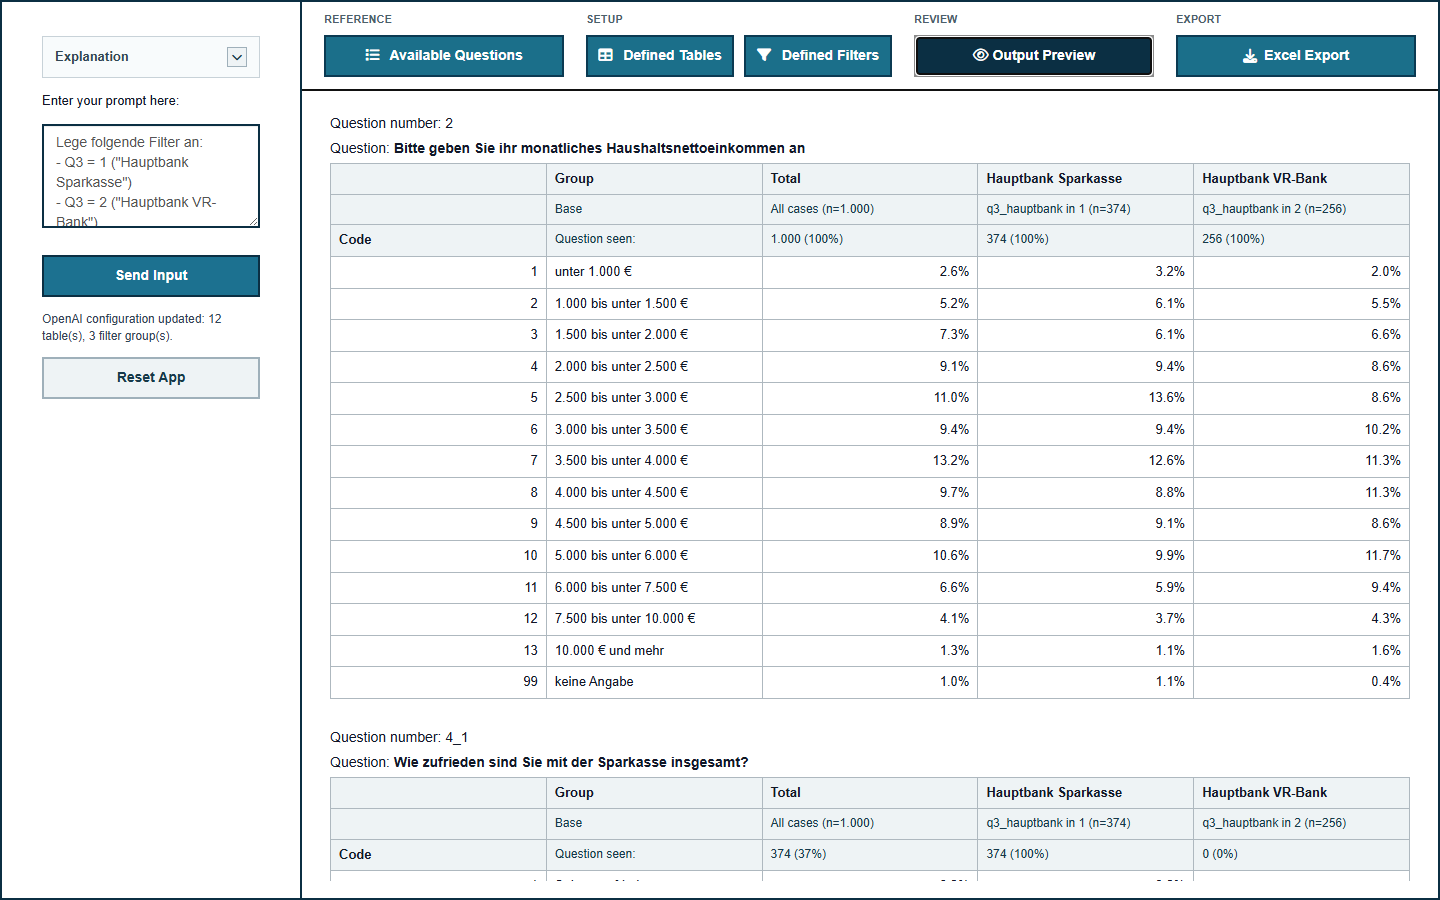Viewport: 1440px width, 900px height.
Task: Click the Haushaltsnettoeinkommen question title
Action: click(x=599, y=148)
